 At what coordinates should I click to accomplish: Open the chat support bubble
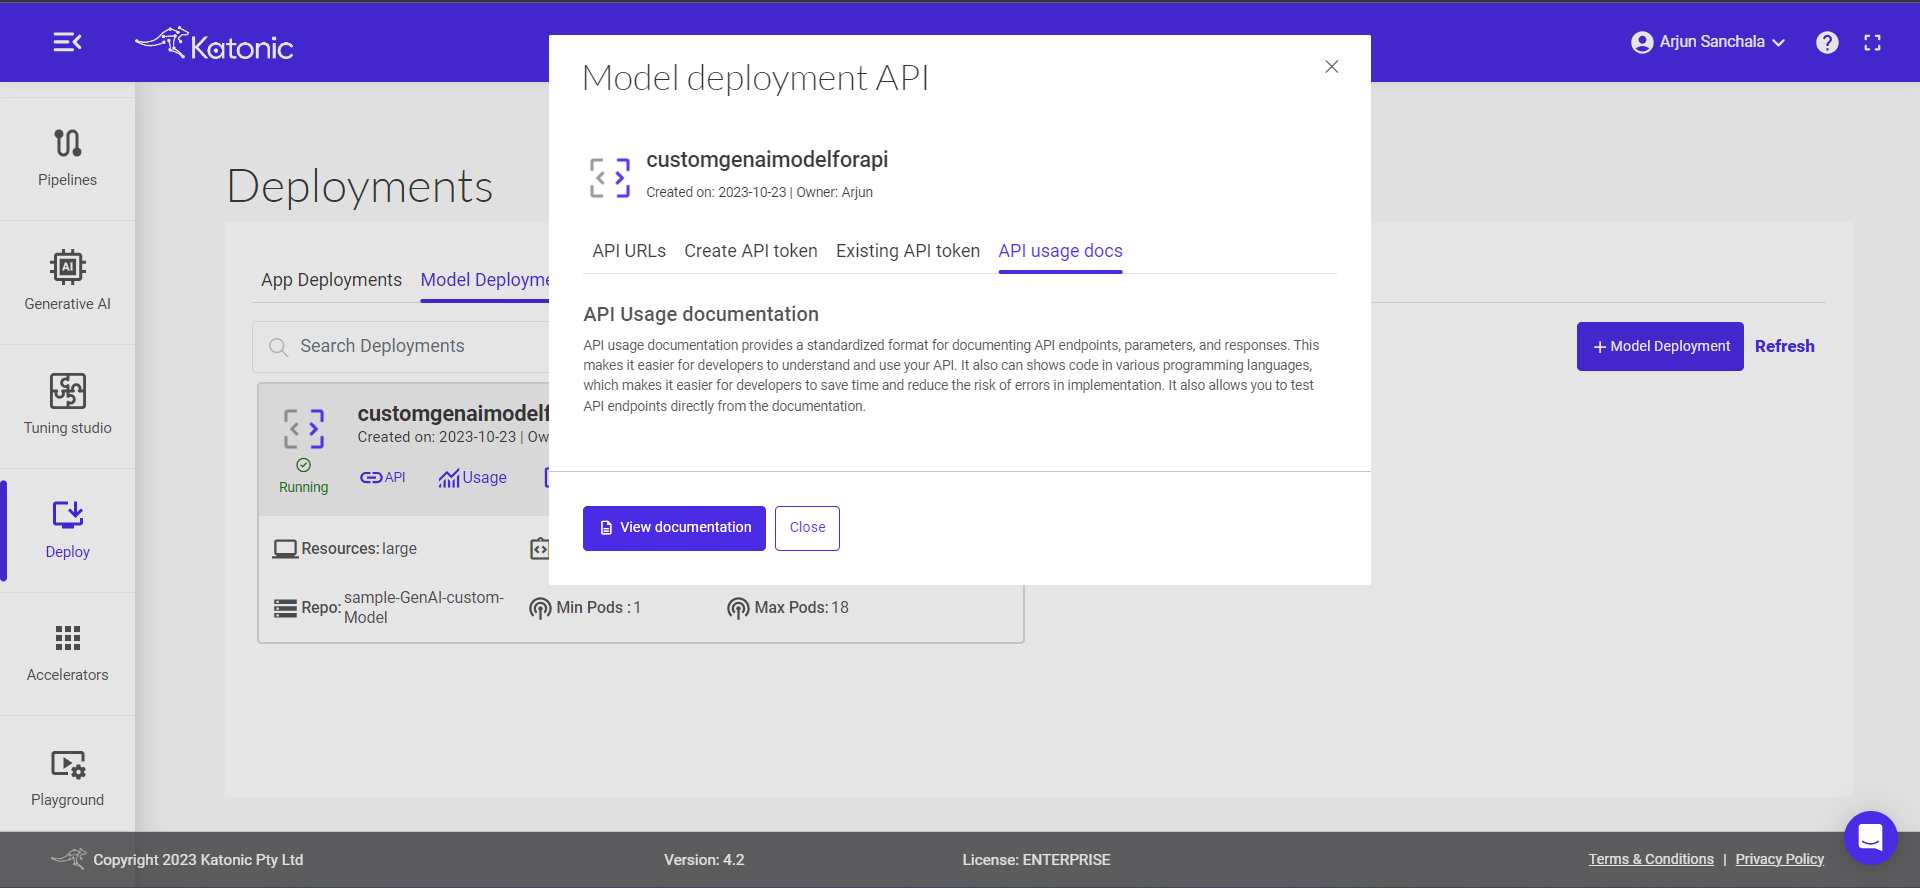pyautogui.click(x=1870, y=837)
